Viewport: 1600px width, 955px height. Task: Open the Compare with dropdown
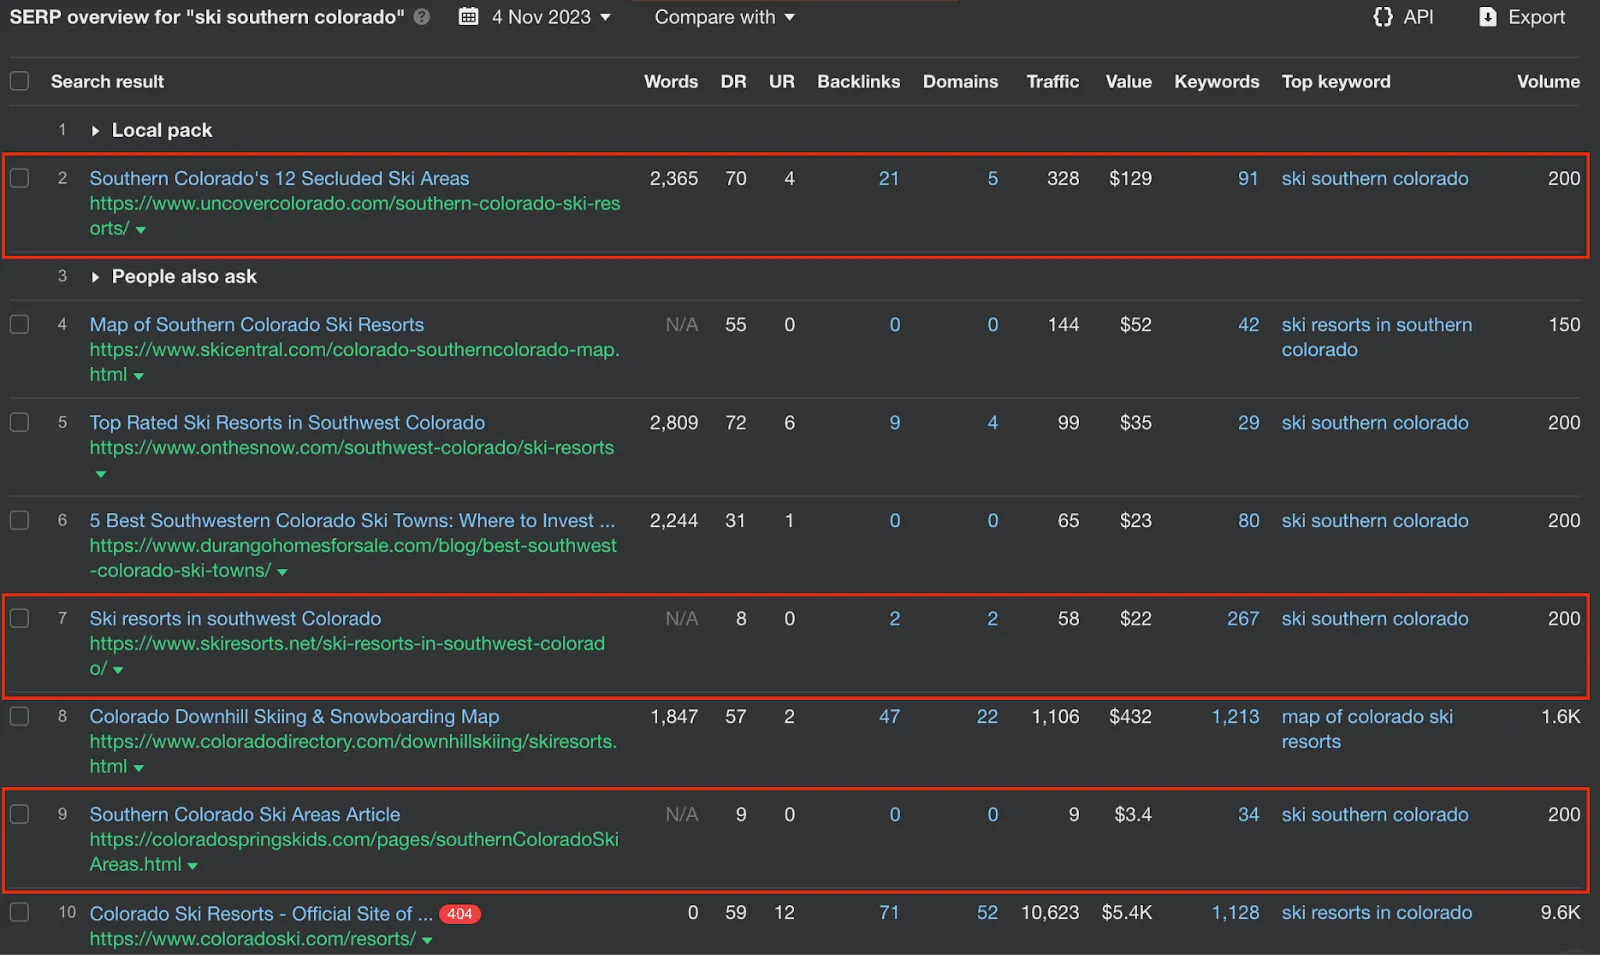tap(724, 17)
